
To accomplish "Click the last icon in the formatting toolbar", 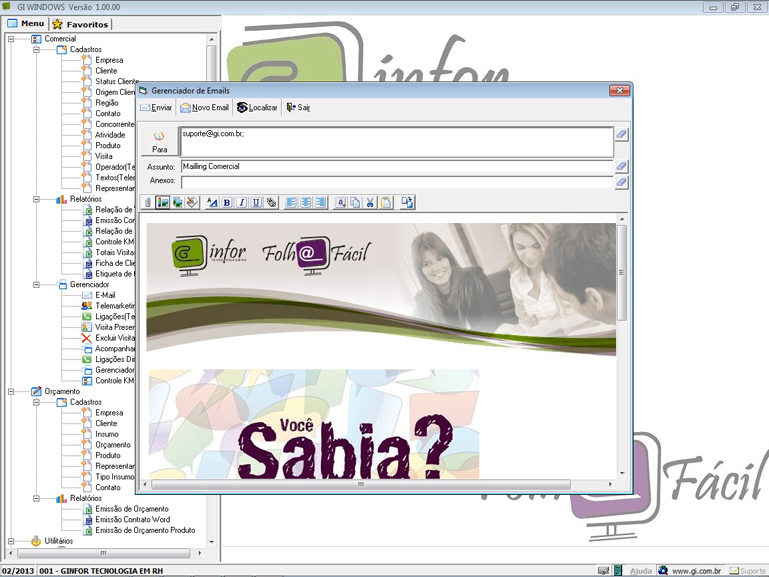I will 407,202.
